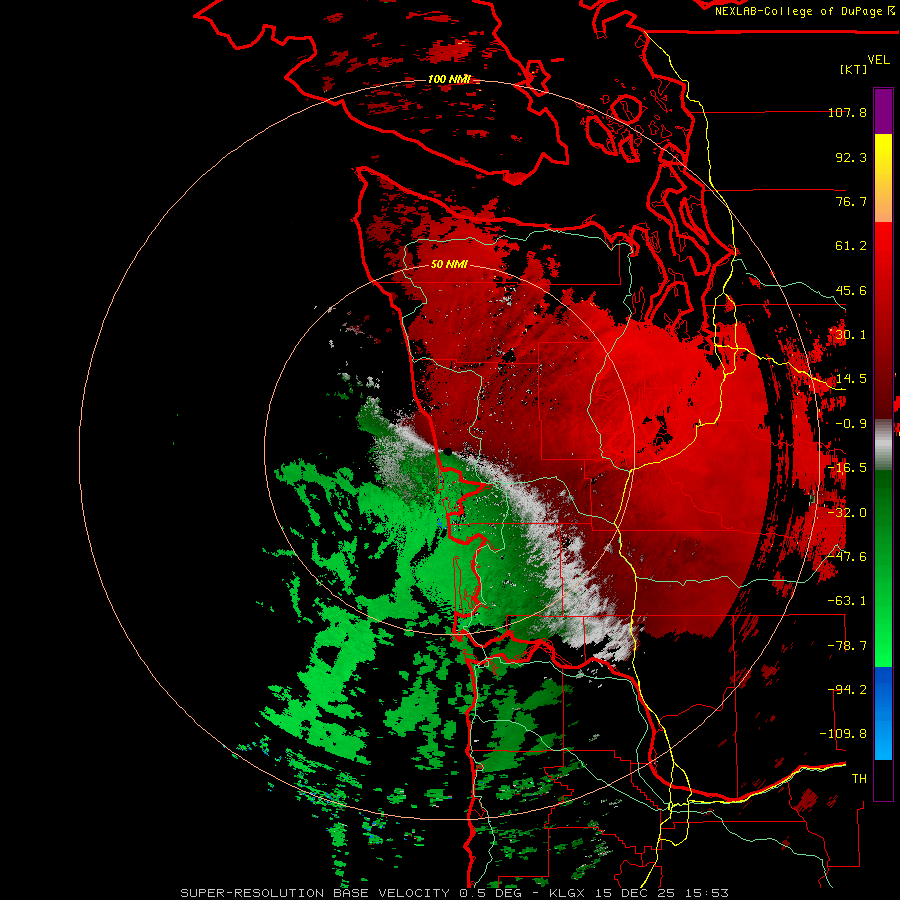
Task: Pick the blue segment of velocity scale
Action: click(883, 713)
